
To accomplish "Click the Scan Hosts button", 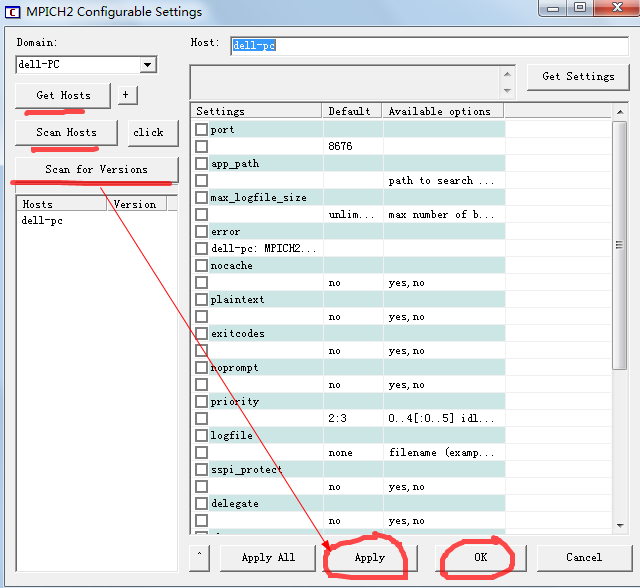I will tap(66, 133).
